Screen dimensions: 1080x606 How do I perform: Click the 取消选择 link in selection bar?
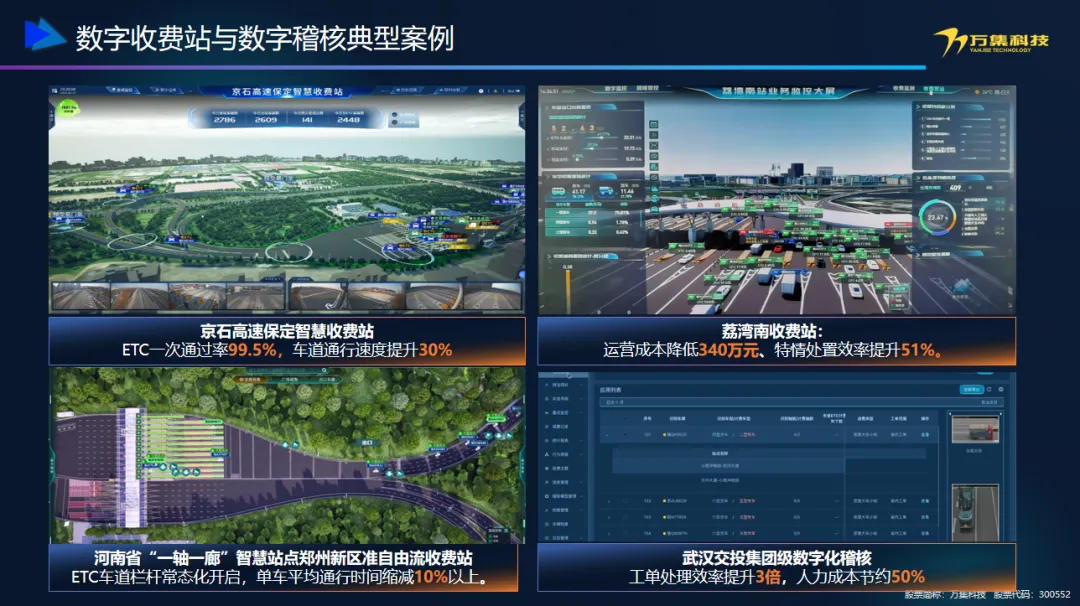pos(989,402)
